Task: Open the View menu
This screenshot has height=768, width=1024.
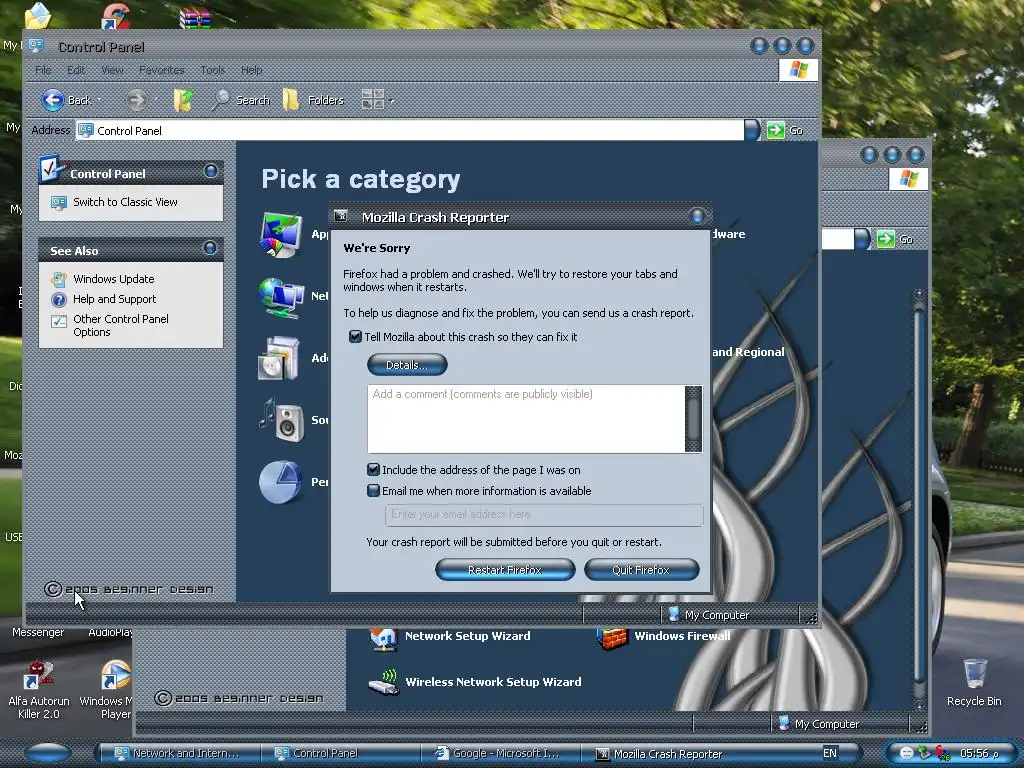Action: pos(112,70)
